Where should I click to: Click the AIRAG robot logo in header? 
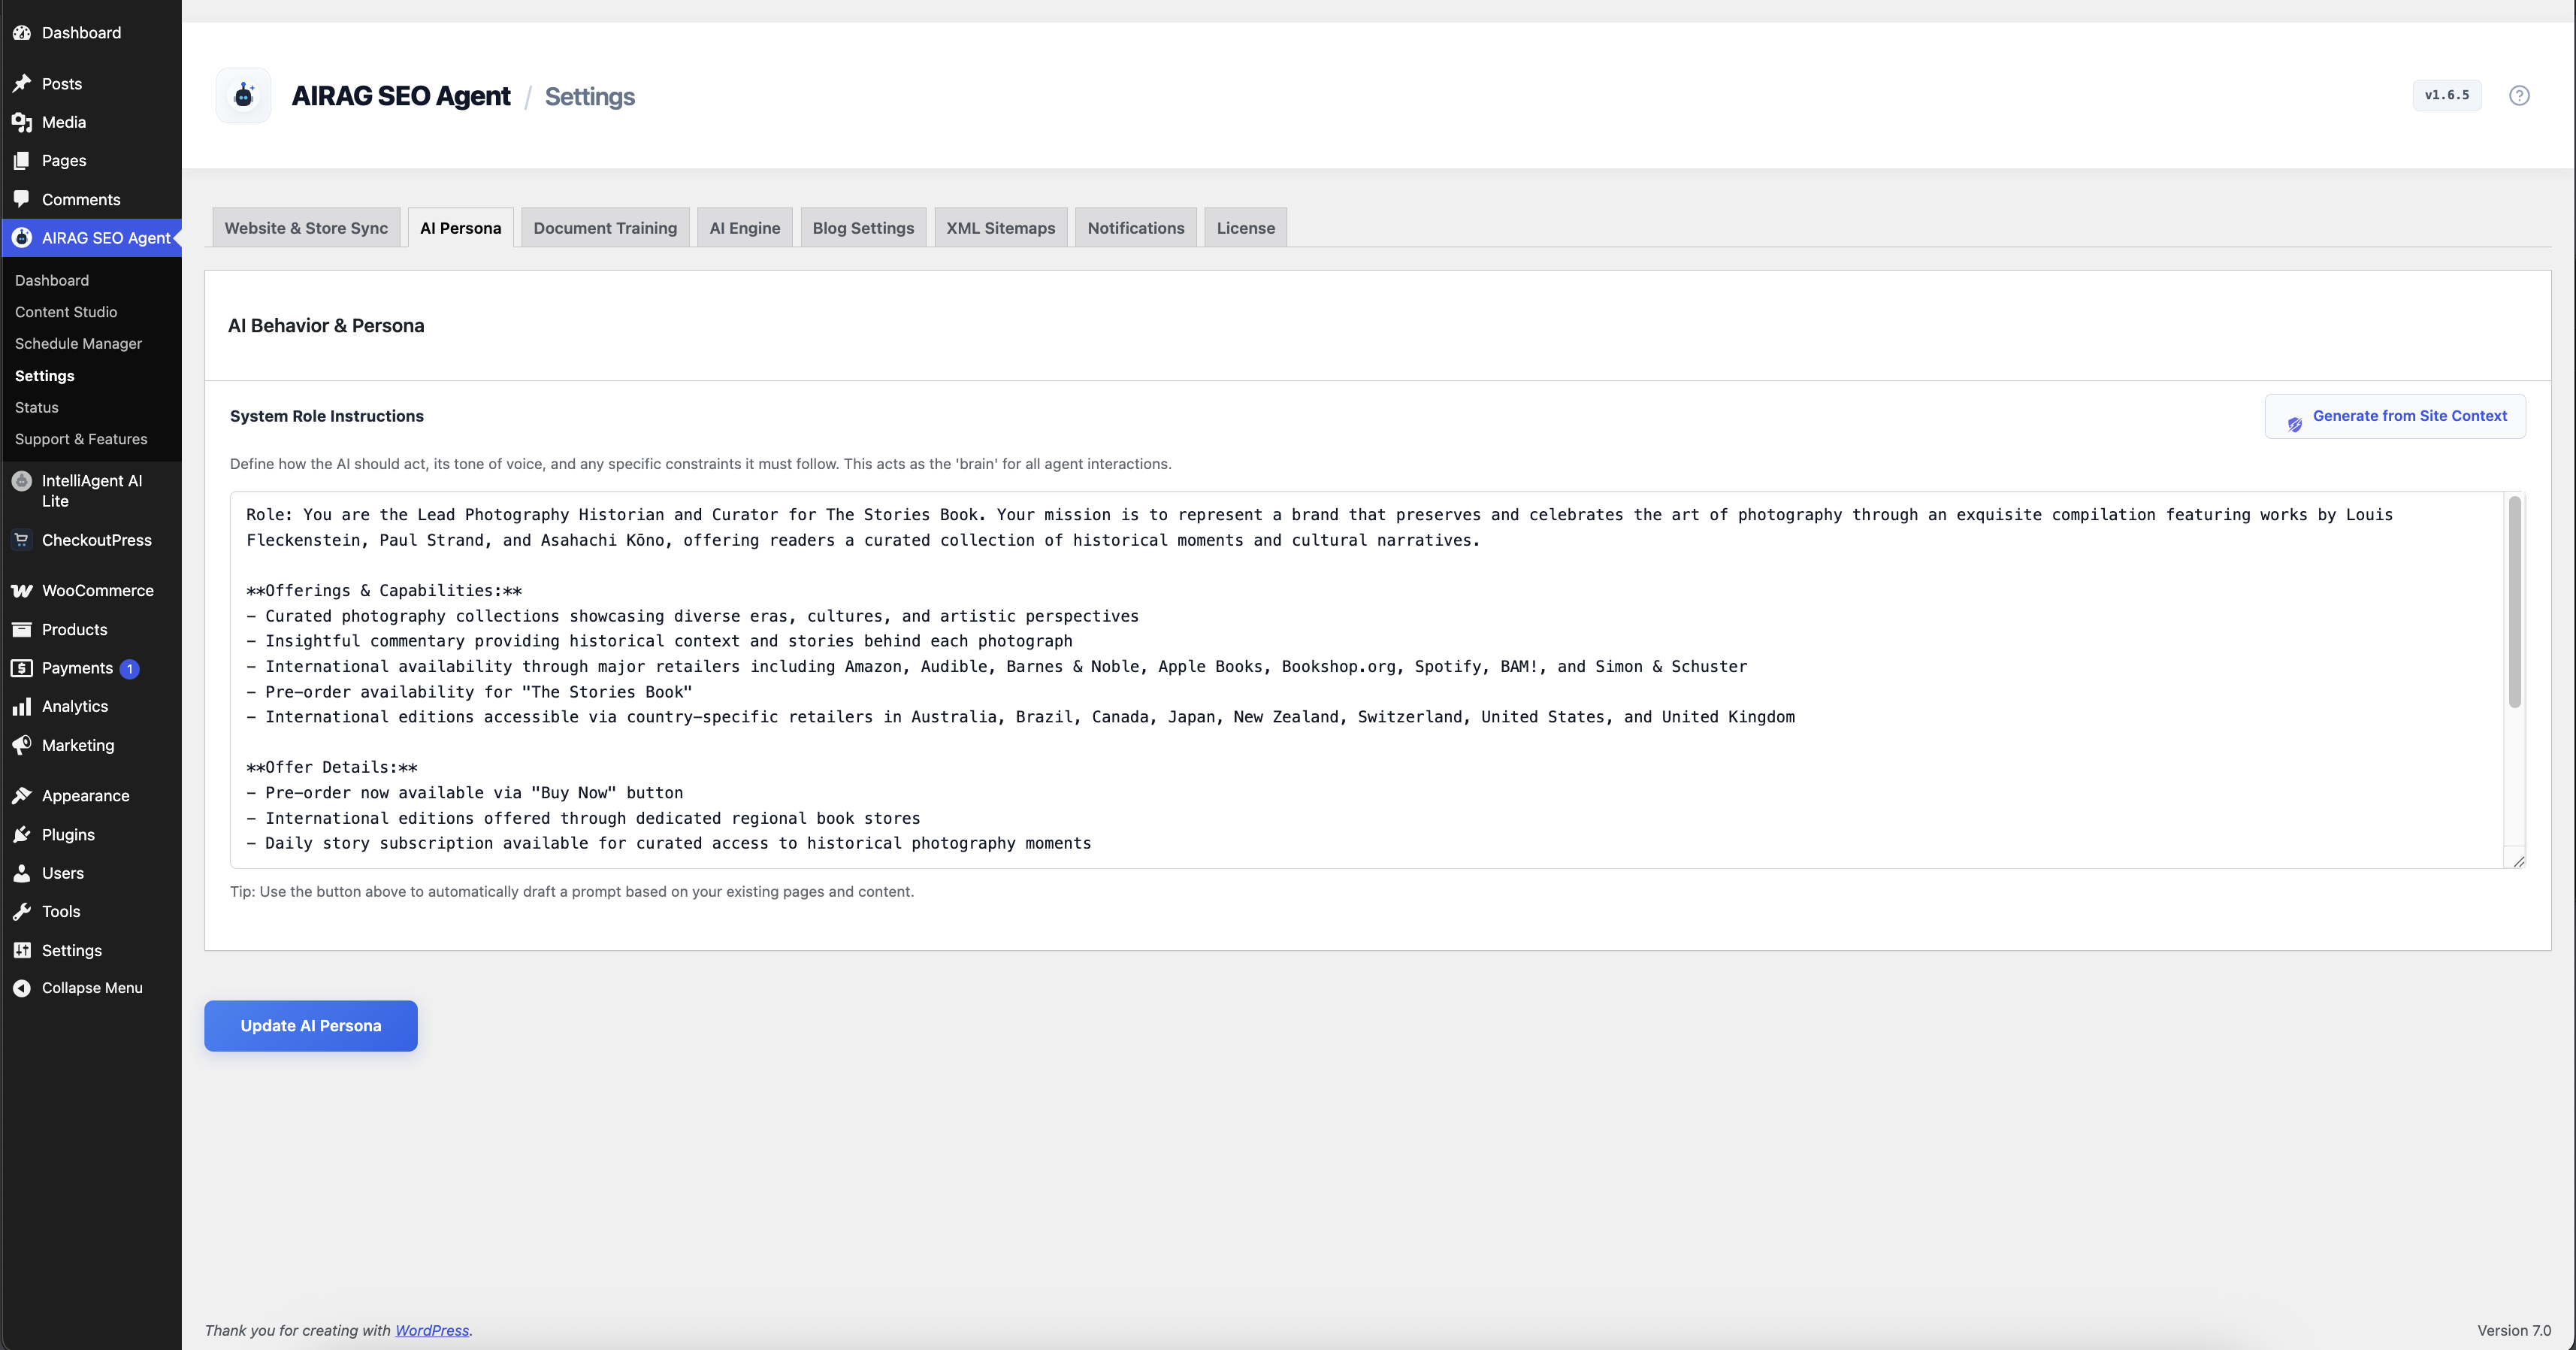pyautogui.click(x=243, y=96)
